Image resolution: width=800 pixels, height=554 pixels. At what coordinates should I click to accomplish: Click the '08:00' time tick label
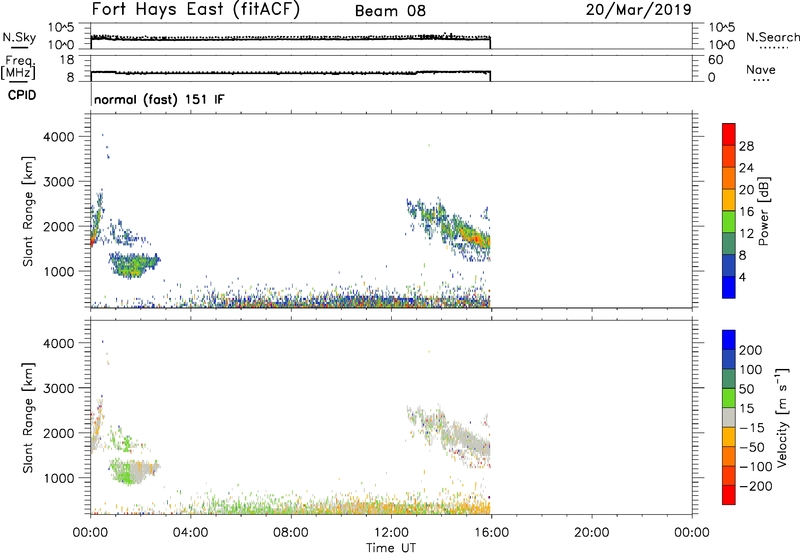point(291,533)
